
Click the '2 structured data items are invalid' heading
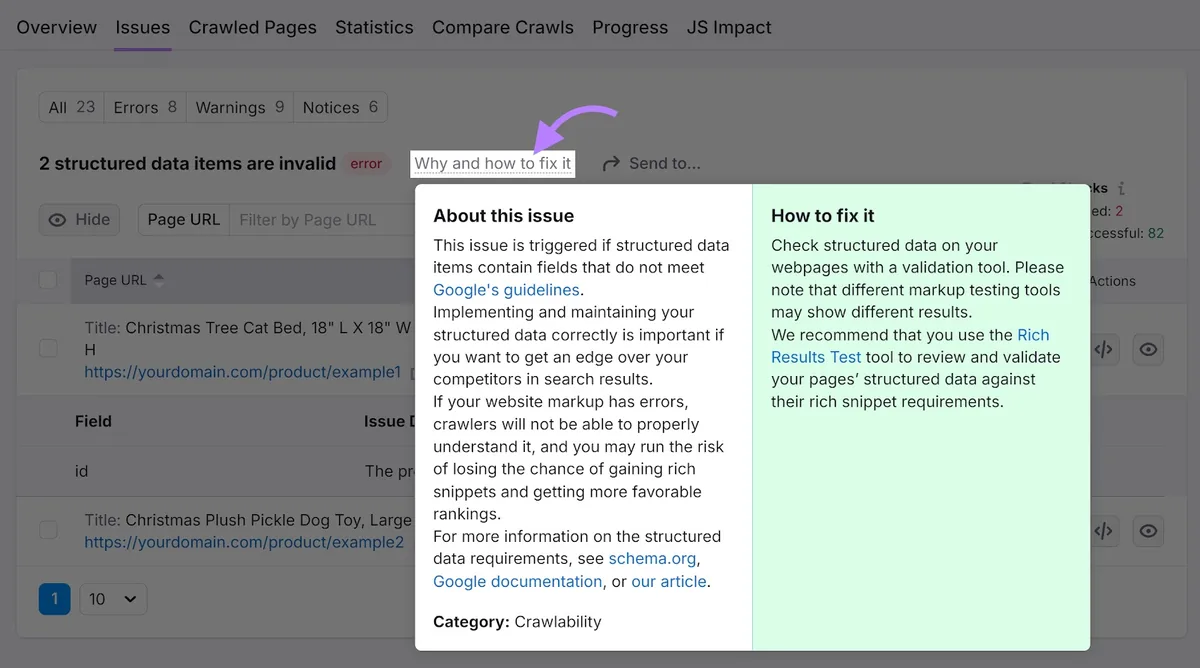coord(187,163)
